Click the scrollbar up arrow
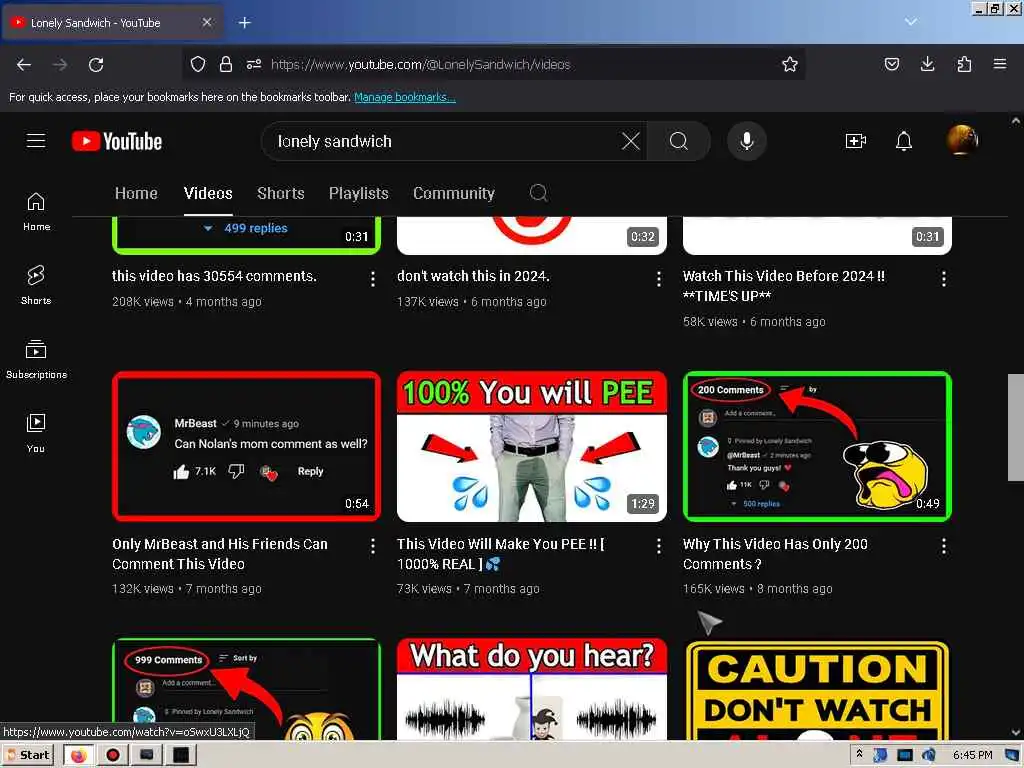The width and height of the screenshot is (1024, 768). coord(1016,121)
